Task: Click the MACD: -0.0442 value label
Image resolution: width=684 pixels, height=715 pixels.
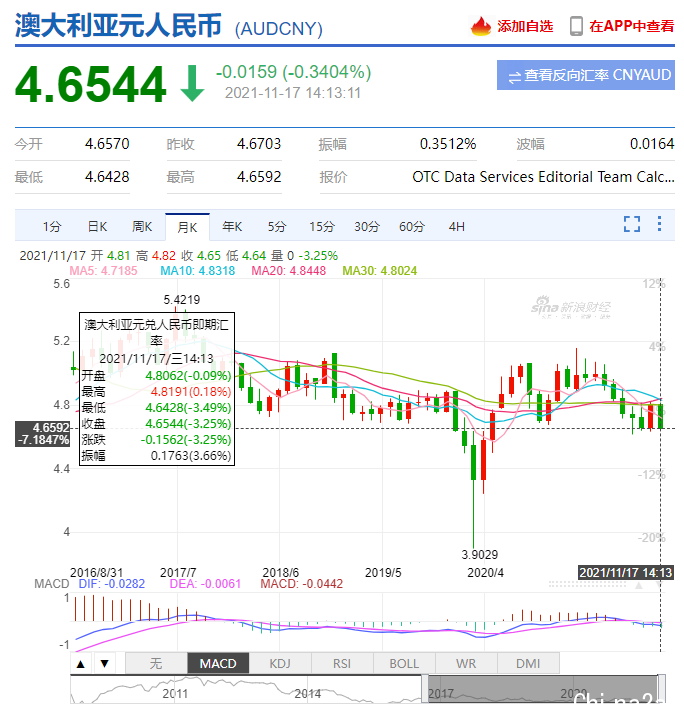Action: 301,584
